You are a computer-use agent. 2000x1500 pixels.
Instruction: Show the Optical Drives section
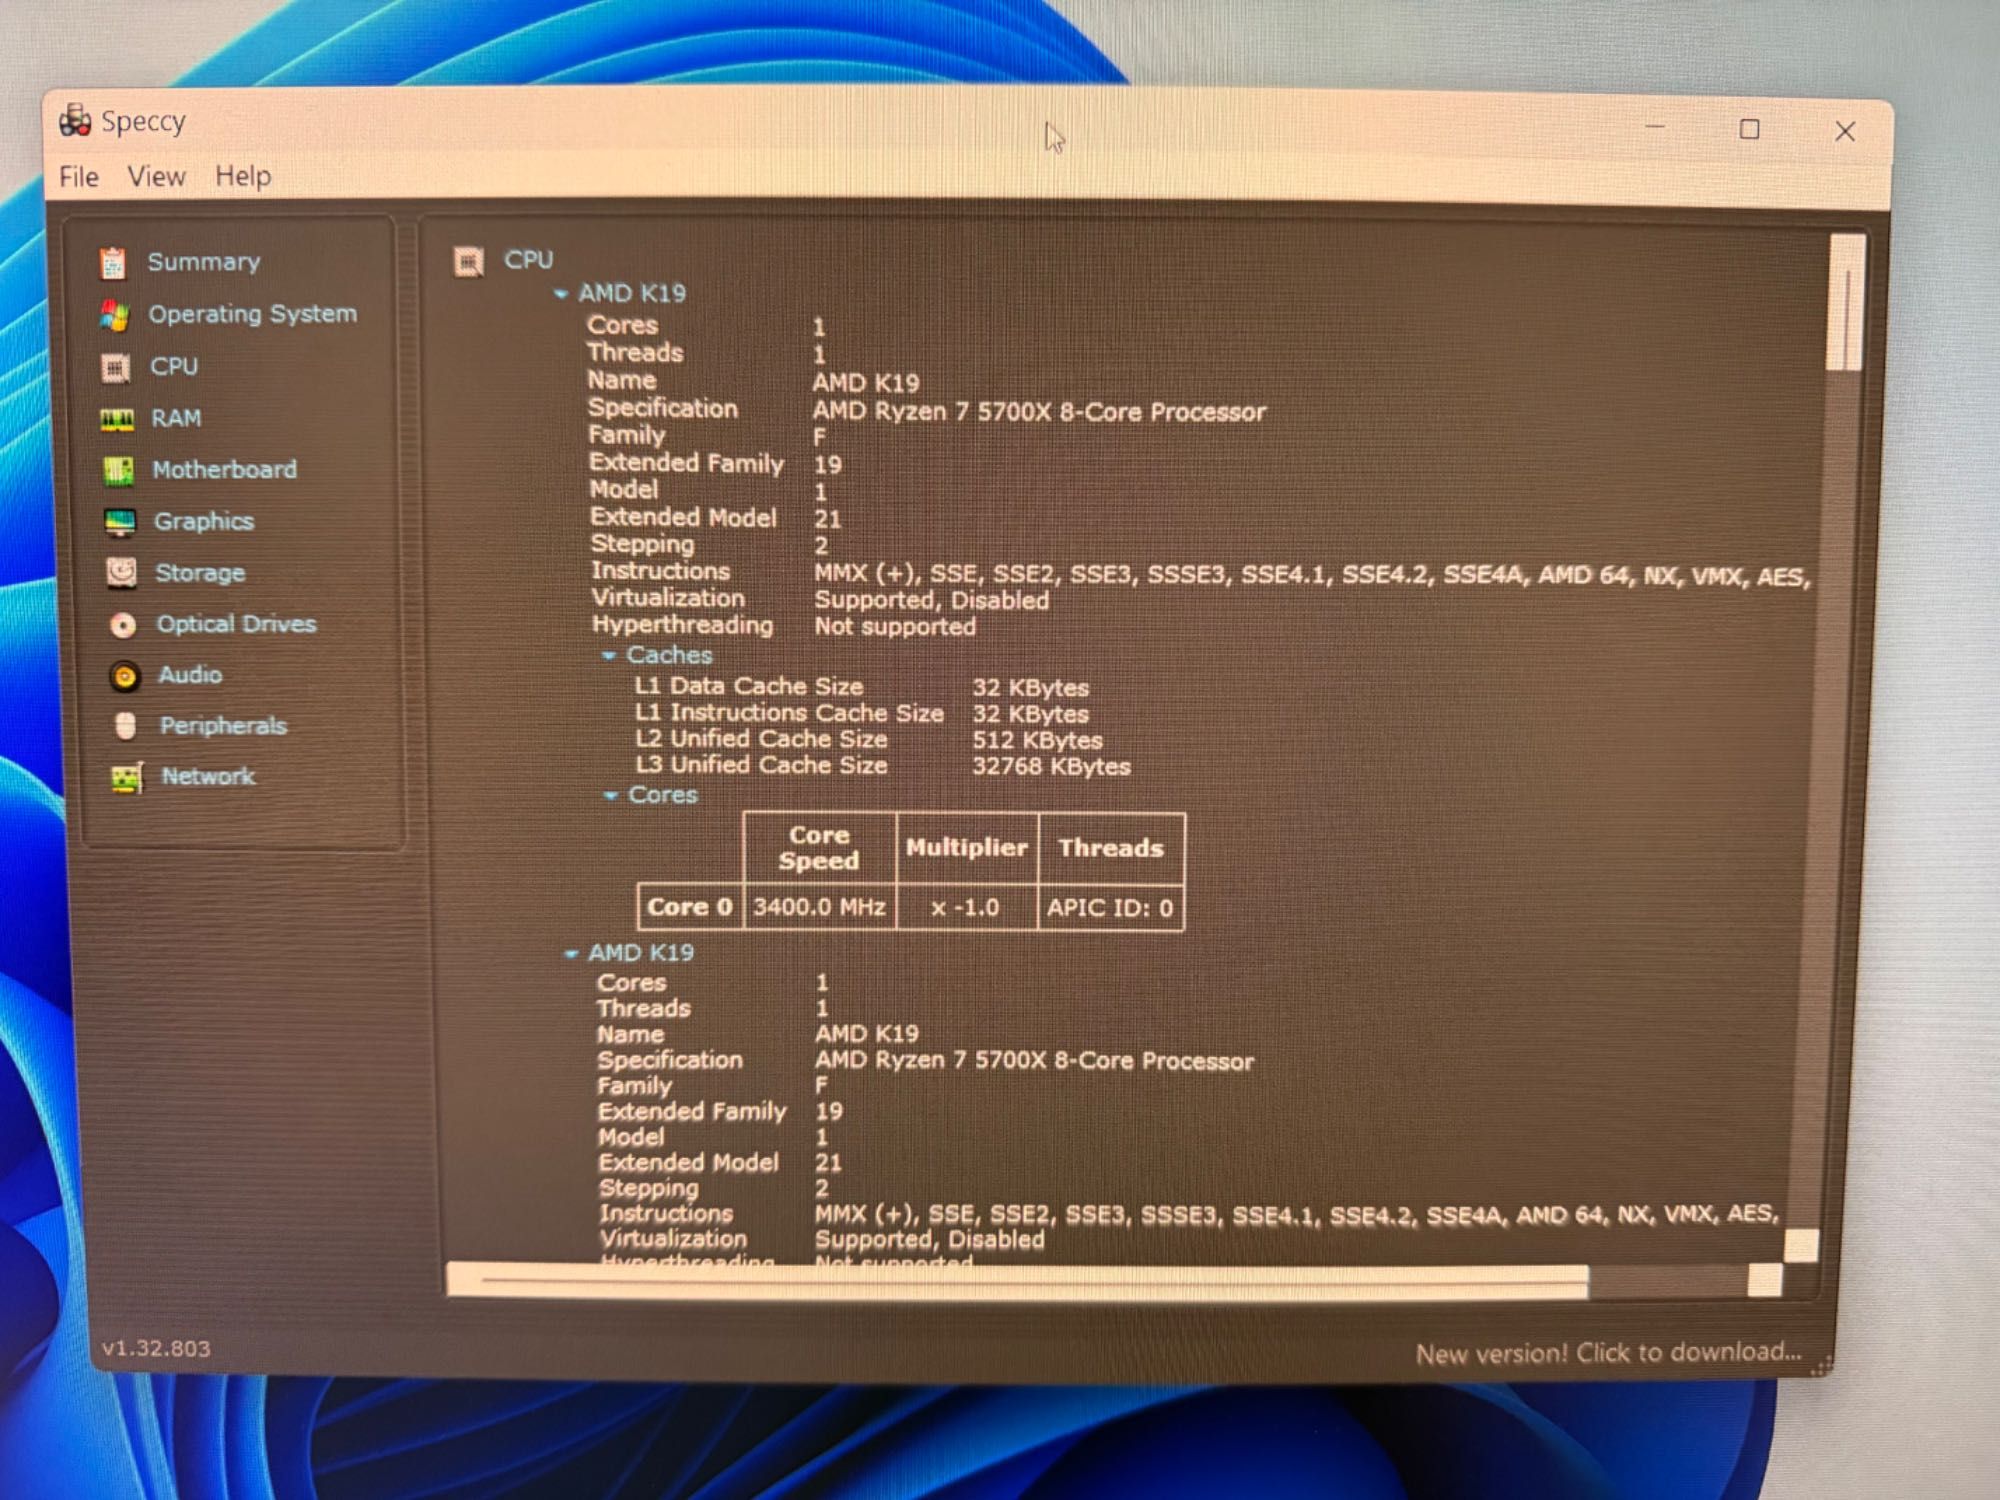point(237,624)
